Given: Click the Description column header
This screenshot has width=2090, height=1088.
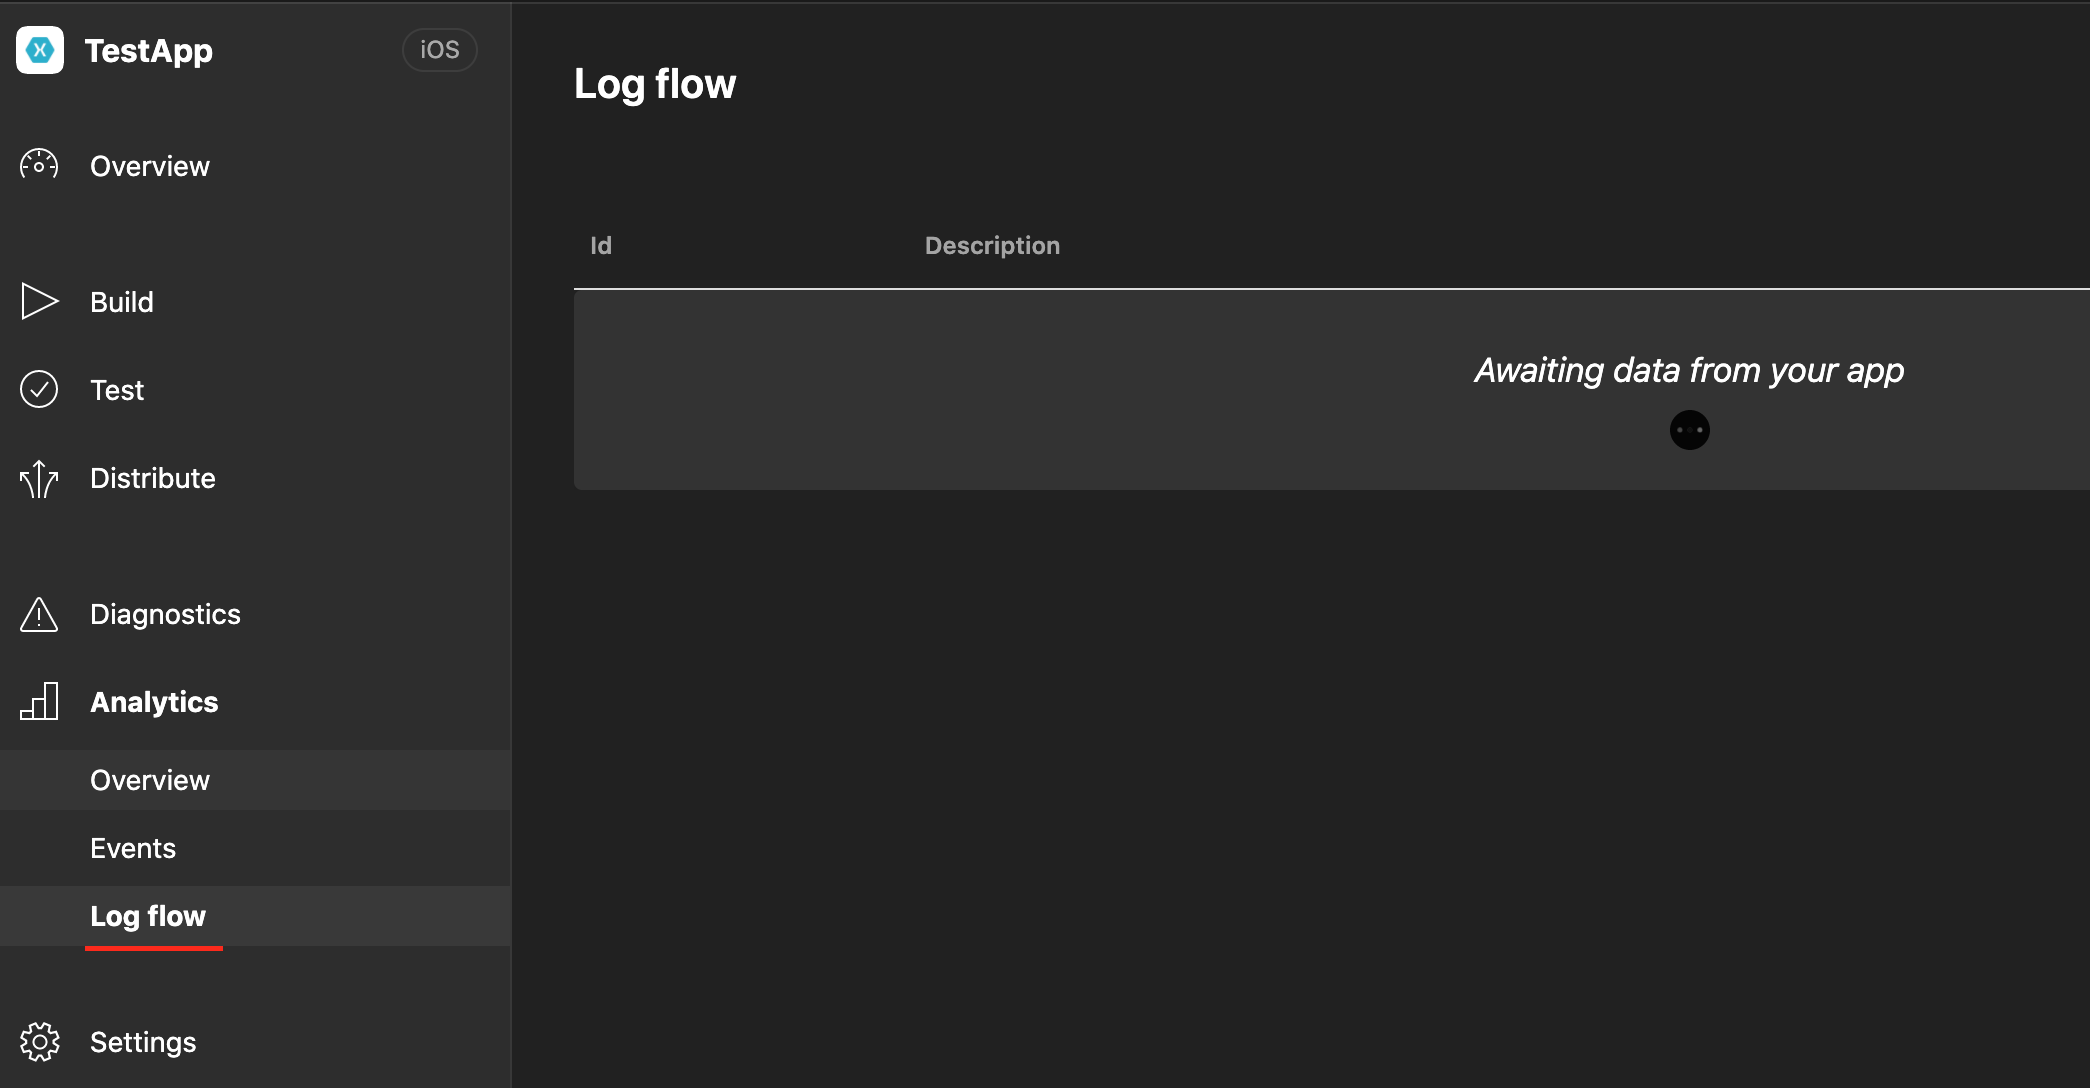Looking at the screenshot, I should coord(992,245).
